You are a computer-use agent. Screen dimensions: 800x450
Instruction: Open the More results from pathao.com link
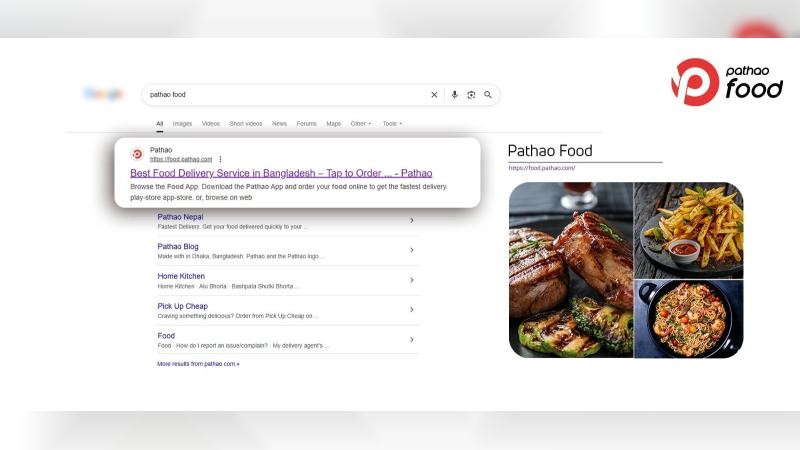(198, 364)
